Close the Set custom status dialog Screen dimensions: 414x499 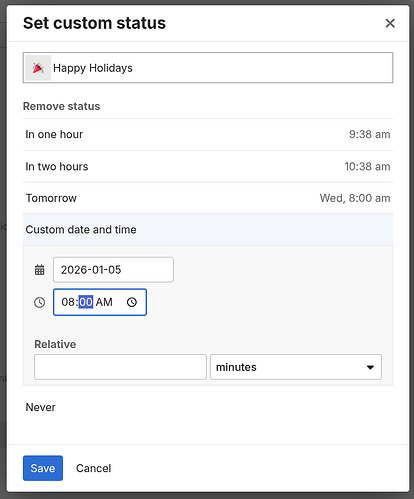point(390,23)
